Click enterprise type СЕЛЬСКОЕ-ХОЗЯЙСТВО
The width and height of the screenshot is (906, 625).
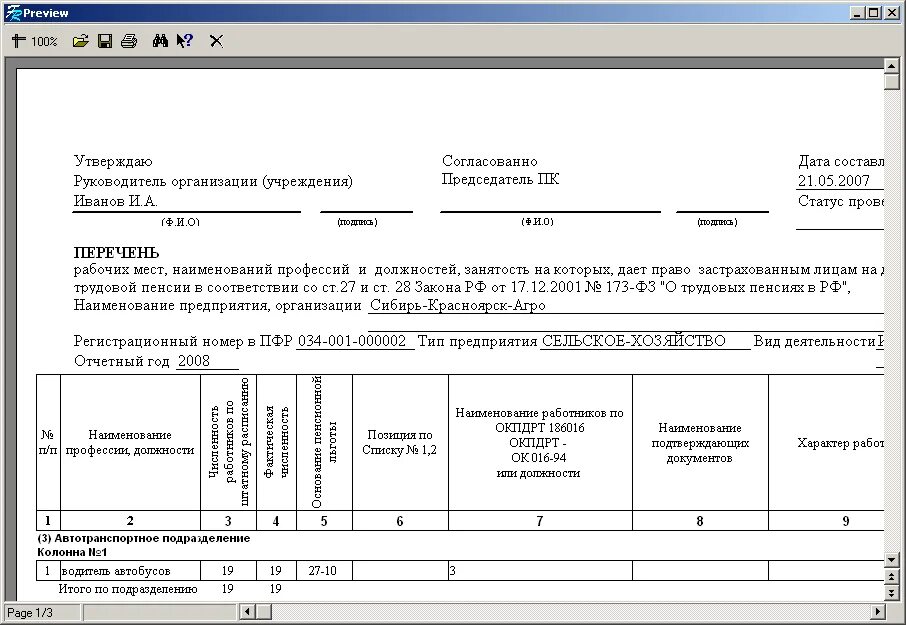[633, 341]
